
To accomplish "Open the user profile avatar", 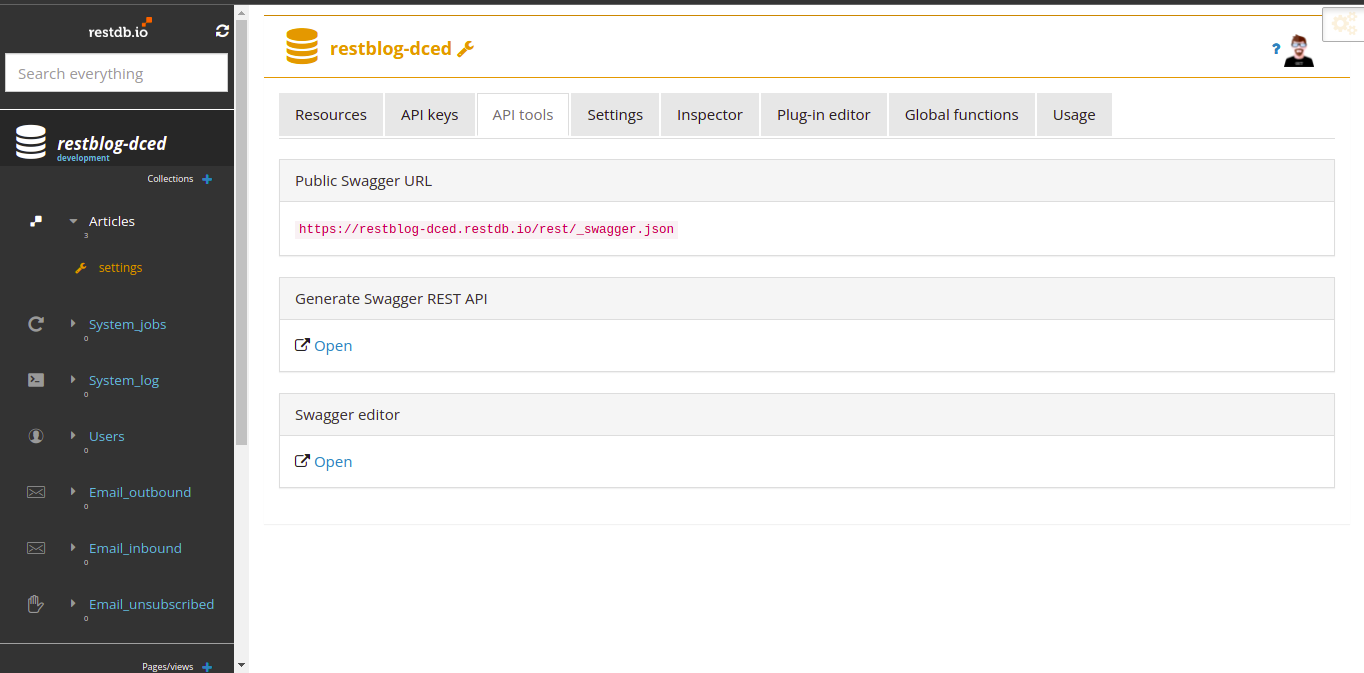I will [1299, 50].
